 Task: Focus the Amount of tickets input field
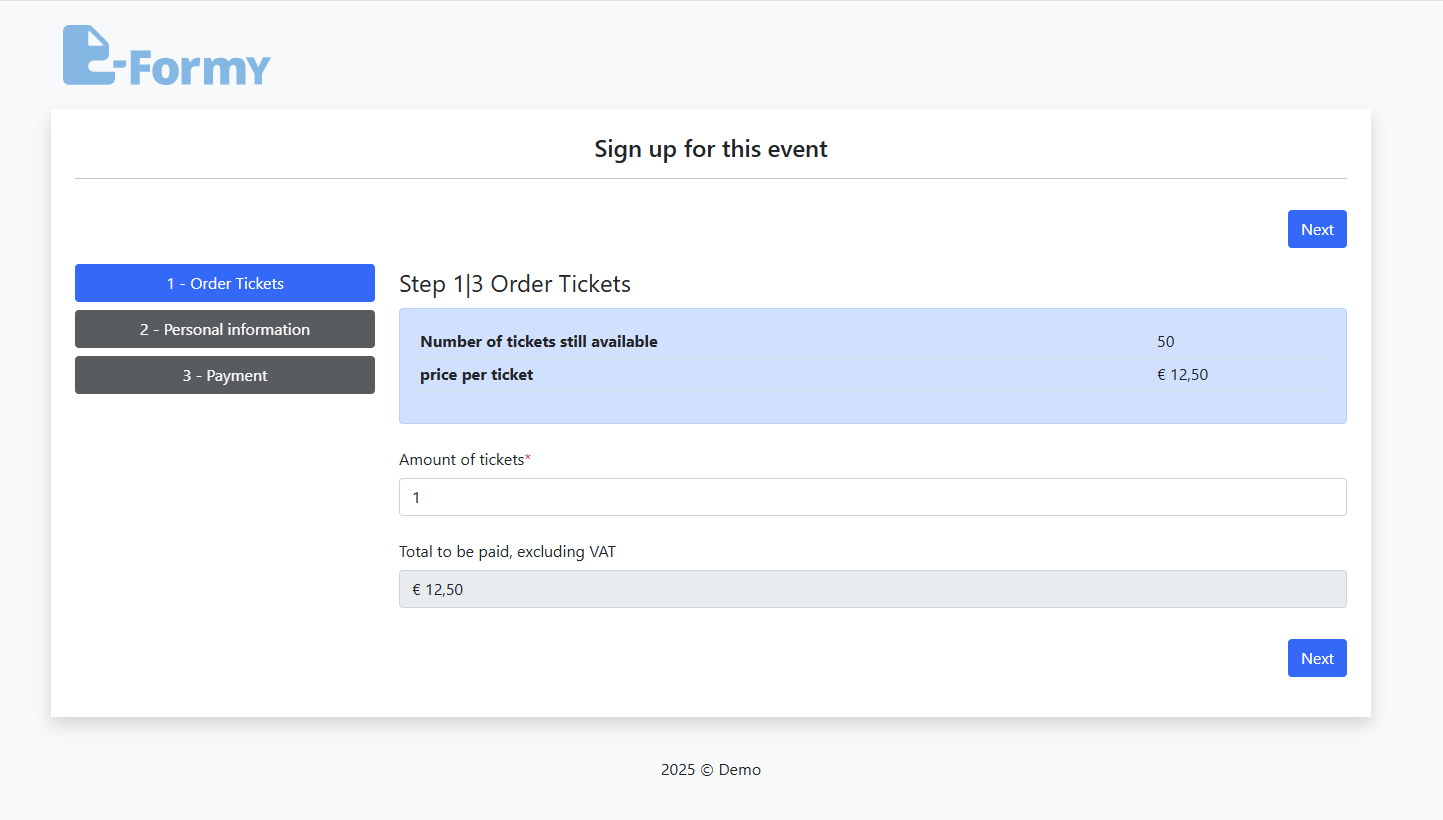pos(872,497)
